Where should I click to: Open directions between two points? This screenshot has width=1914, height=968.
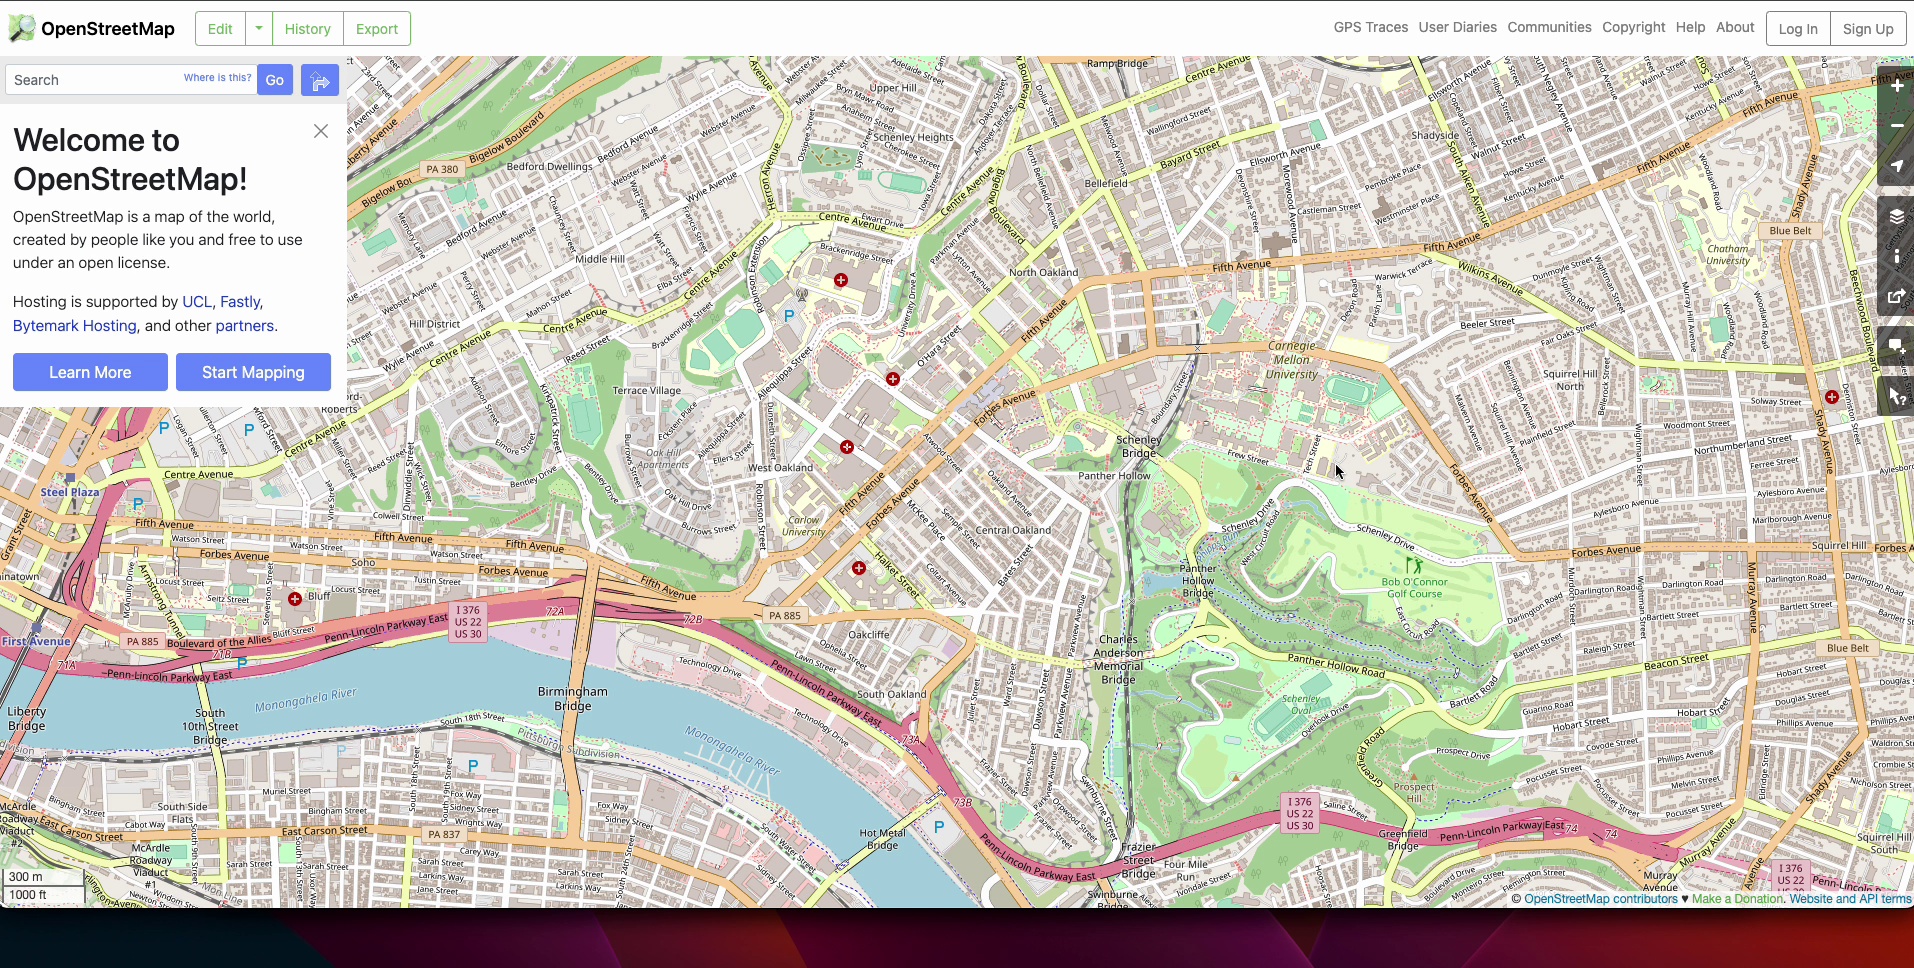320,81
